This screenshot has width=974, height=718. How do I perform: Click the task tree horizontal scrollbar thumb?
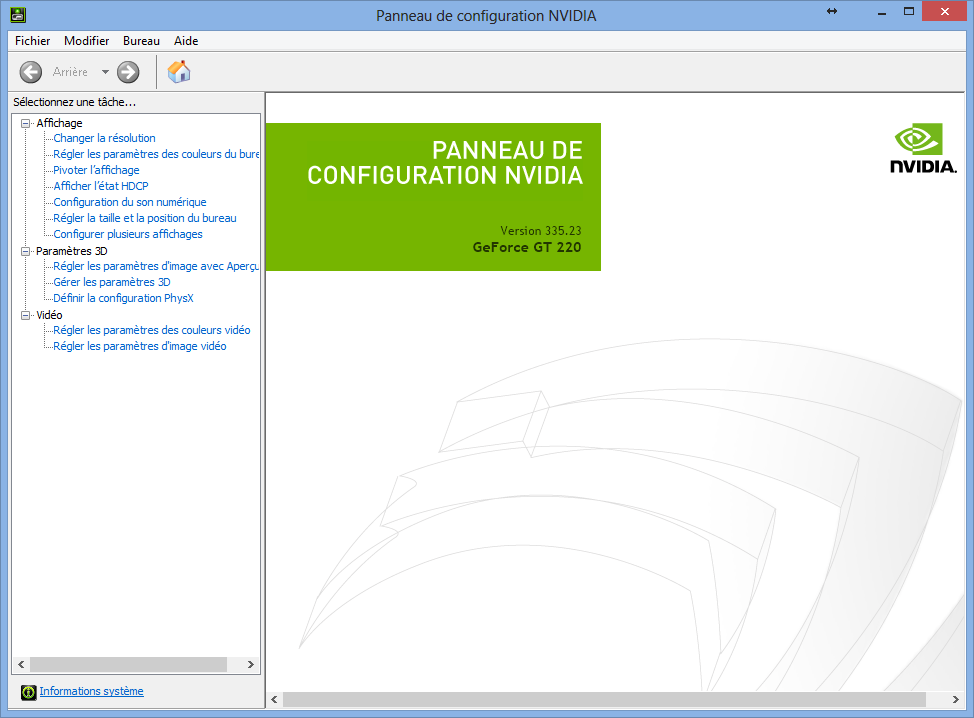click(x=129, y=665)
